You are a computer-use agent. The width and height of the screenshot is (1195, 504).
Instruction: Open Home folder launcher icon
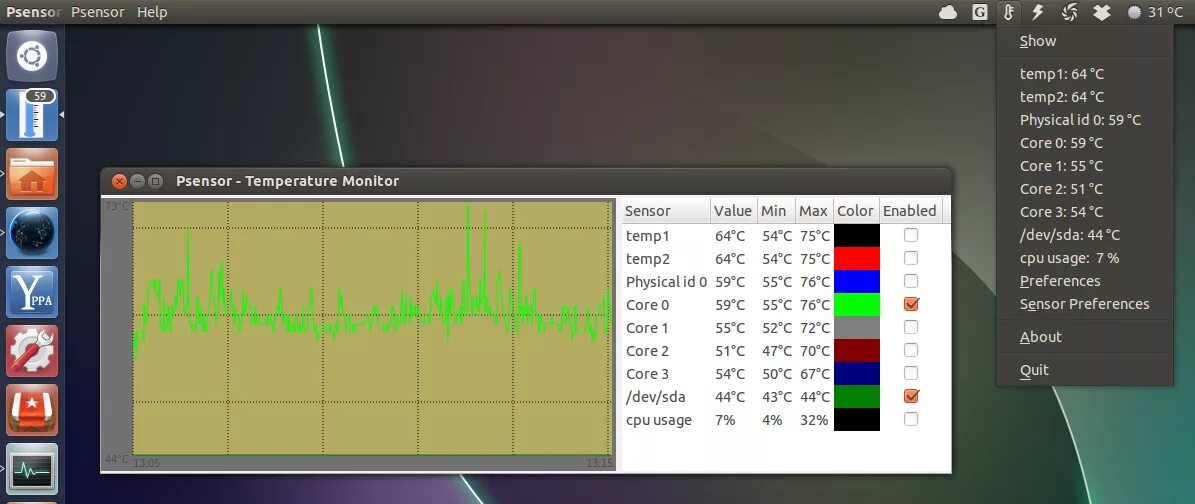(32, 174)
